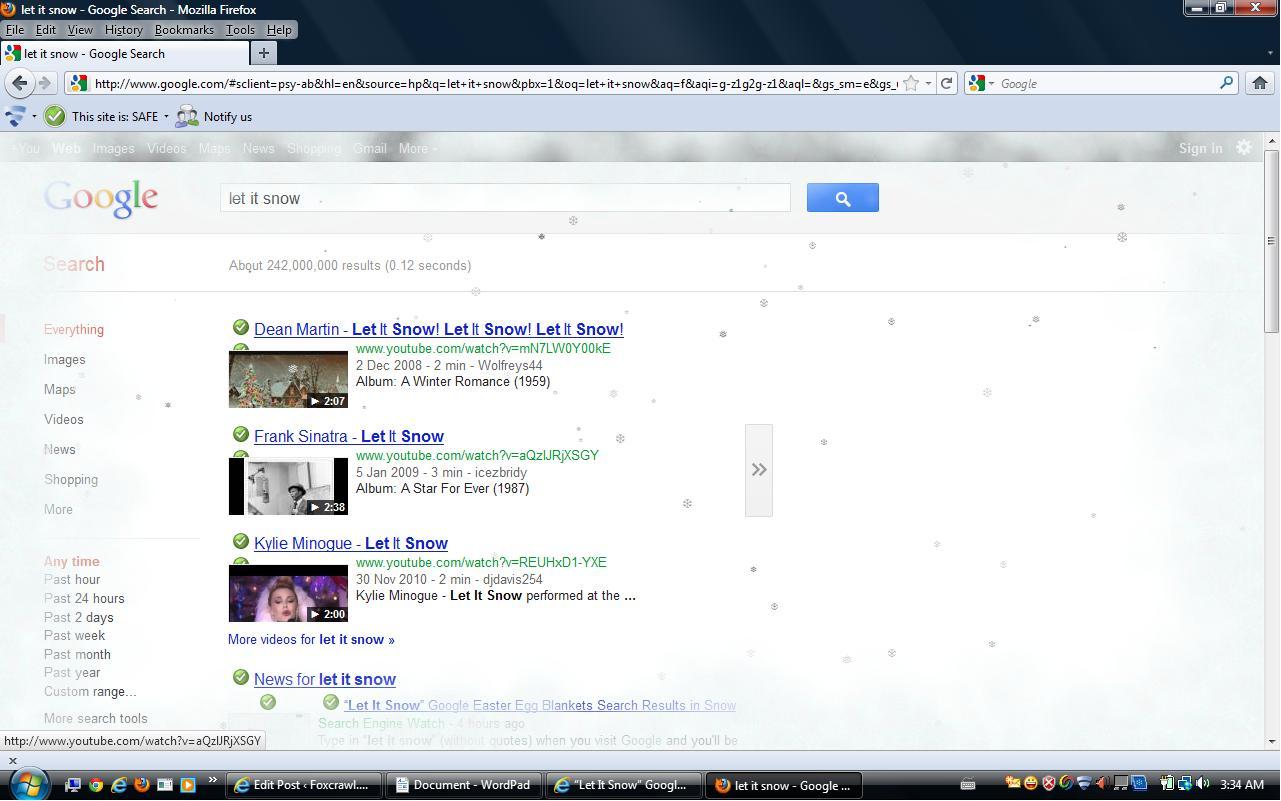Image resolution: width=1281 pixels, height=801 pixels.
Task: Click the red shield tray icon
Action: (1049, 785)
